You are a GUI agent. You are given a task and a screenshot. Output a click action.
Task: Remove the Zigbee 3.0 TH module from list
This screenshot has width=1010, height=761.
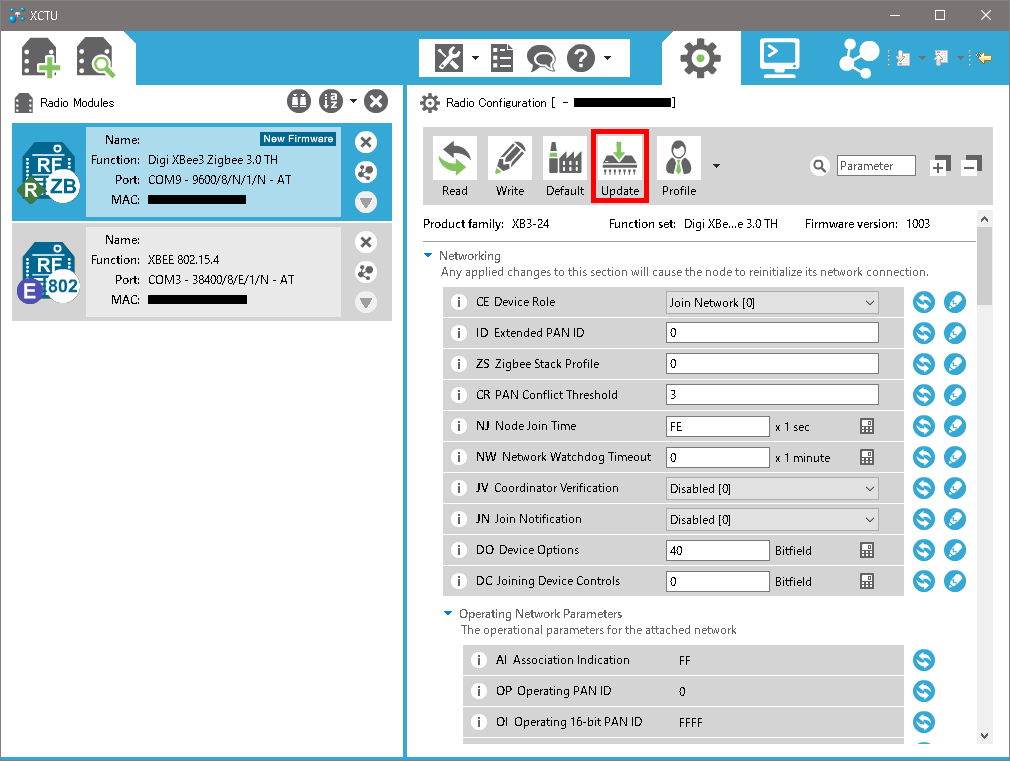coord(366,142)
